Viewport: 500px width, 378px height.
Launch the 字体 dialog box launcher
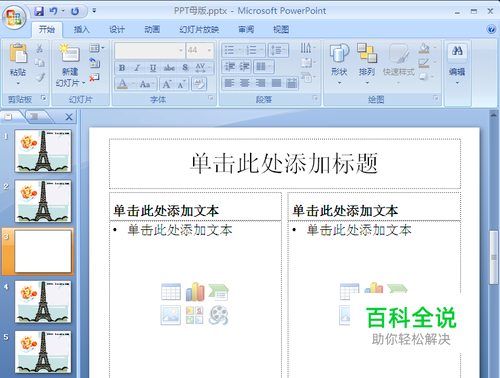coord(211,98)
